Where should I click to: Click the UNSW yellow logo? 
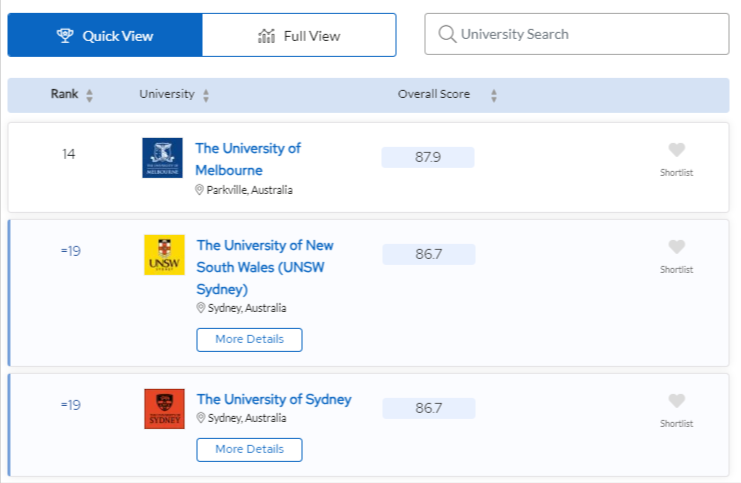(x=164, y=255)
